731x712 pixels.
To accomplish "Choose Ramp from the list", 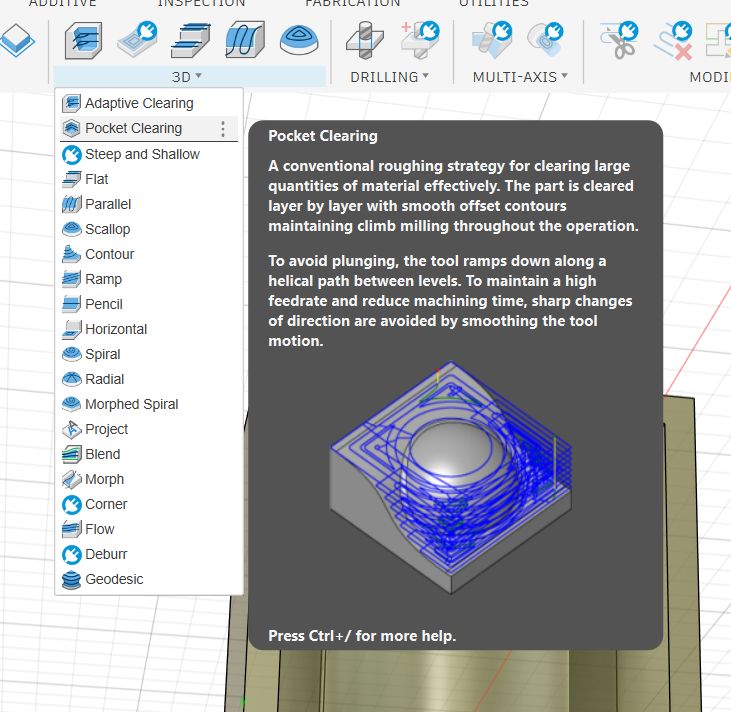I will (148, 279).
